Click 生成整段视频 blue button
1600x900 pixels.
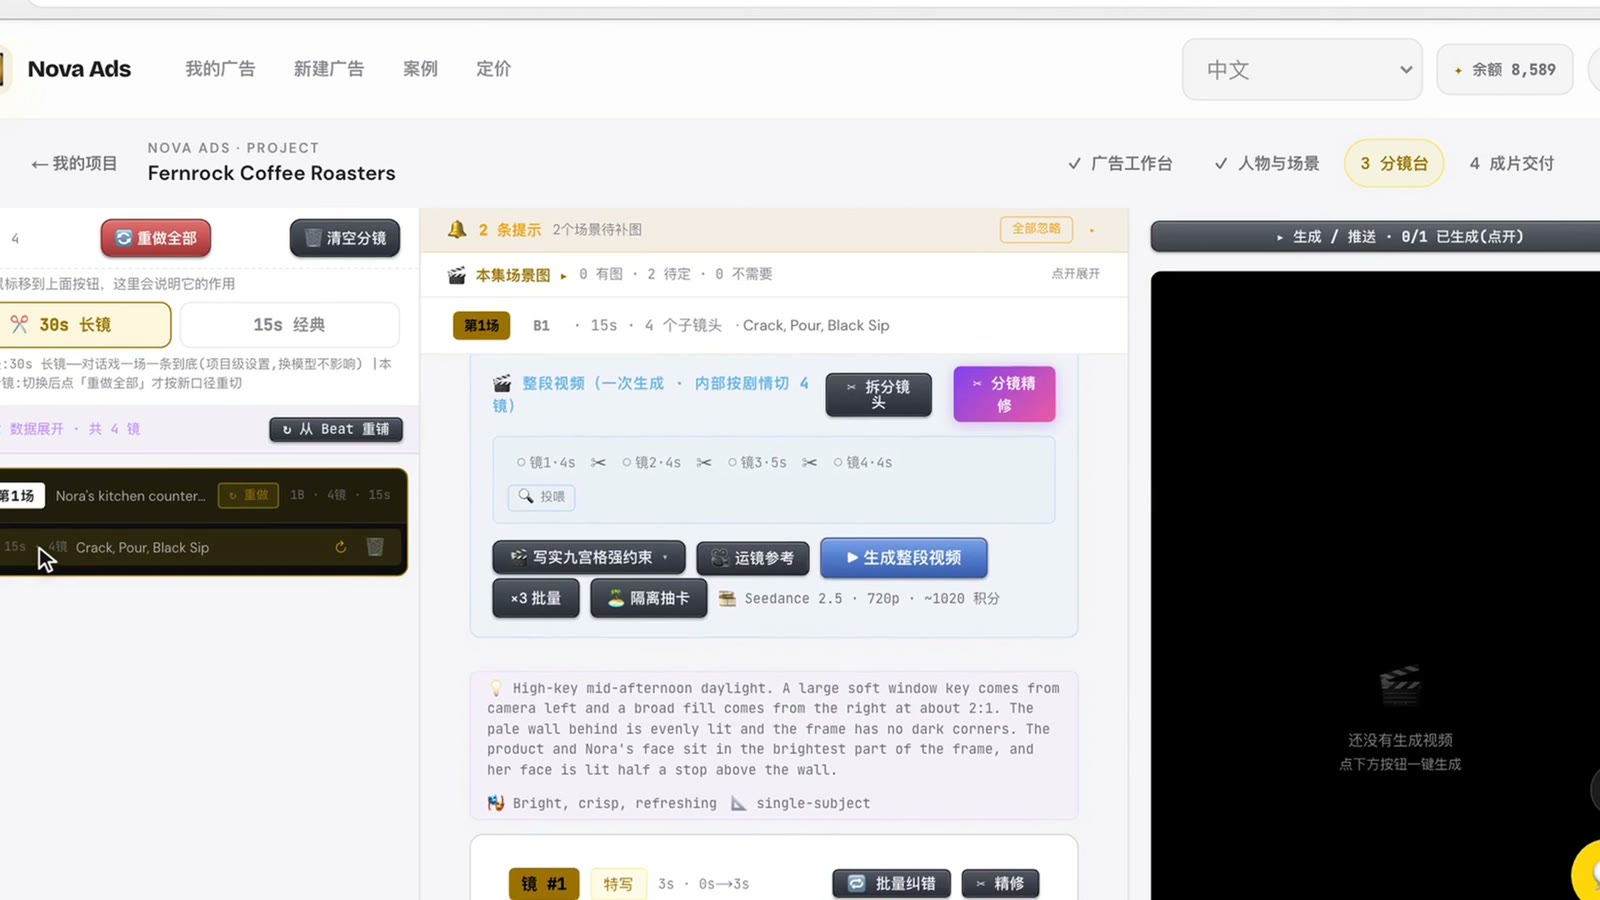(x=904, y=558)
